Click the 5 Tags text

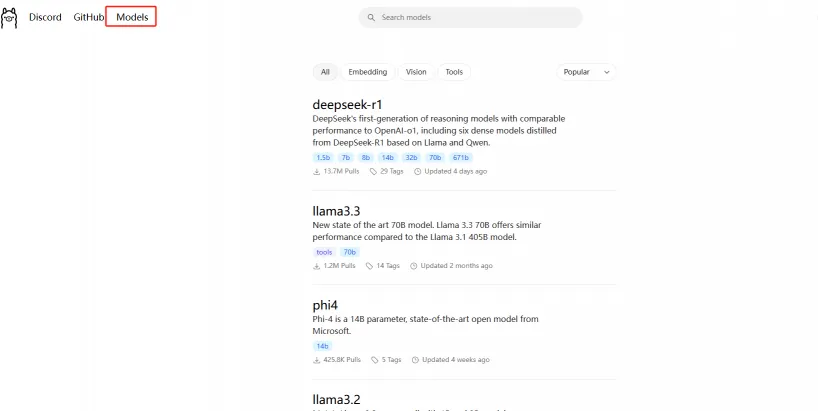pos(391,360)
